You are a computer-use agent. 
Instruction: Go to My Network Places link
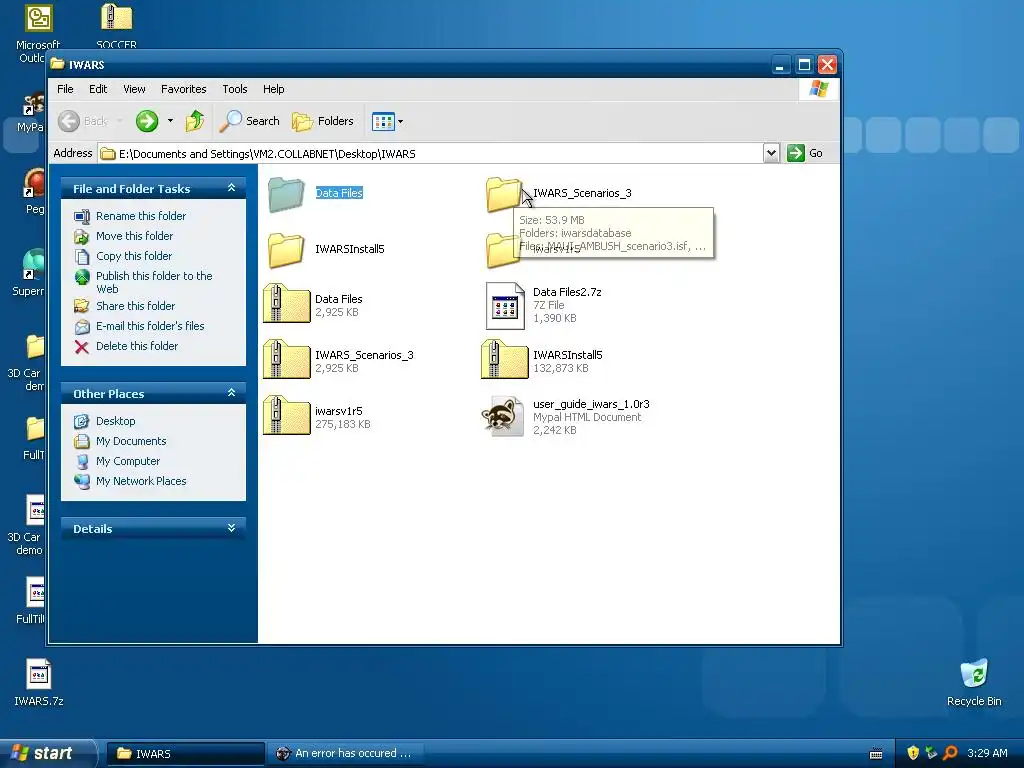click(x=141, y=481)
